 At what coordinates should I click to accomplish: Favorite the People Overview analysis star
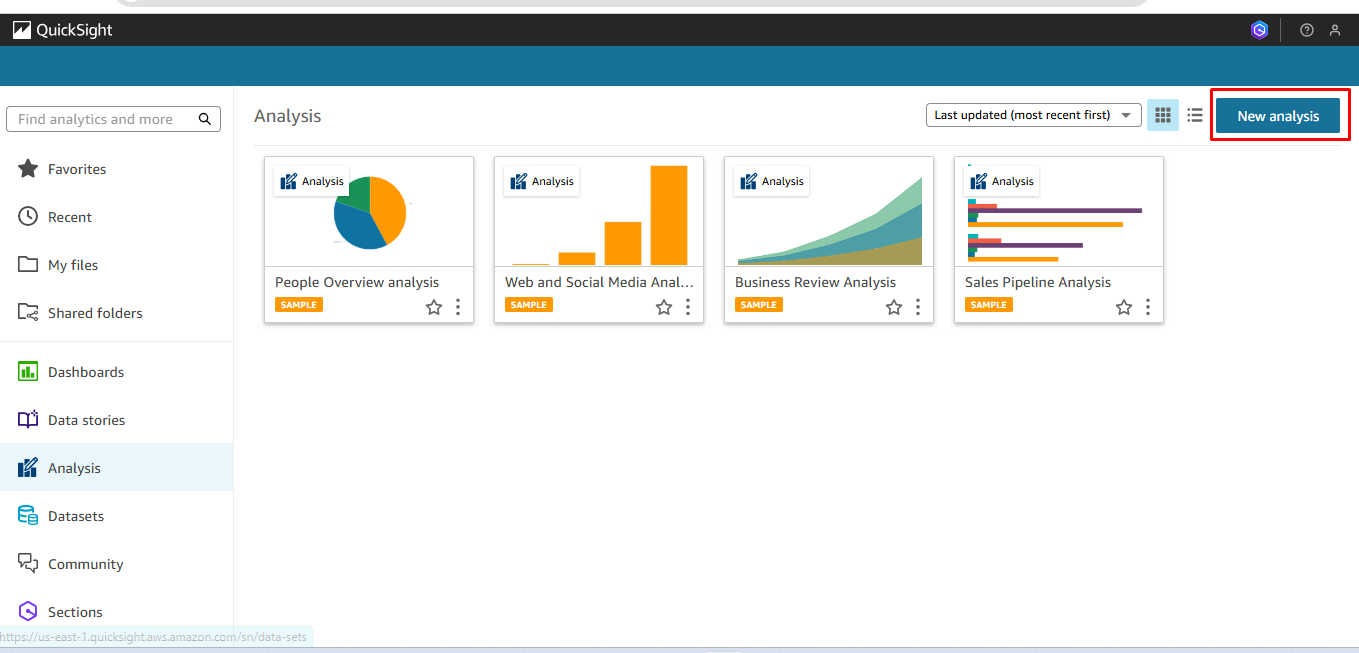click(433, 307)
